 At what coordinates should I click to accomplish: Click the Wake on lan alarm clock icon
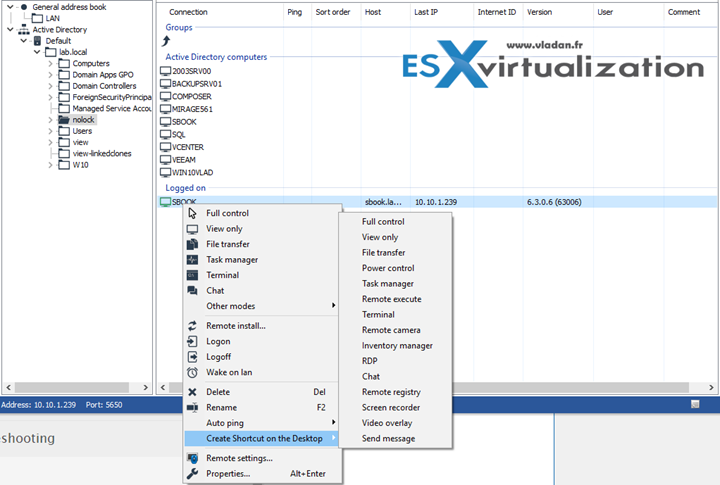(x=192, y=372)
